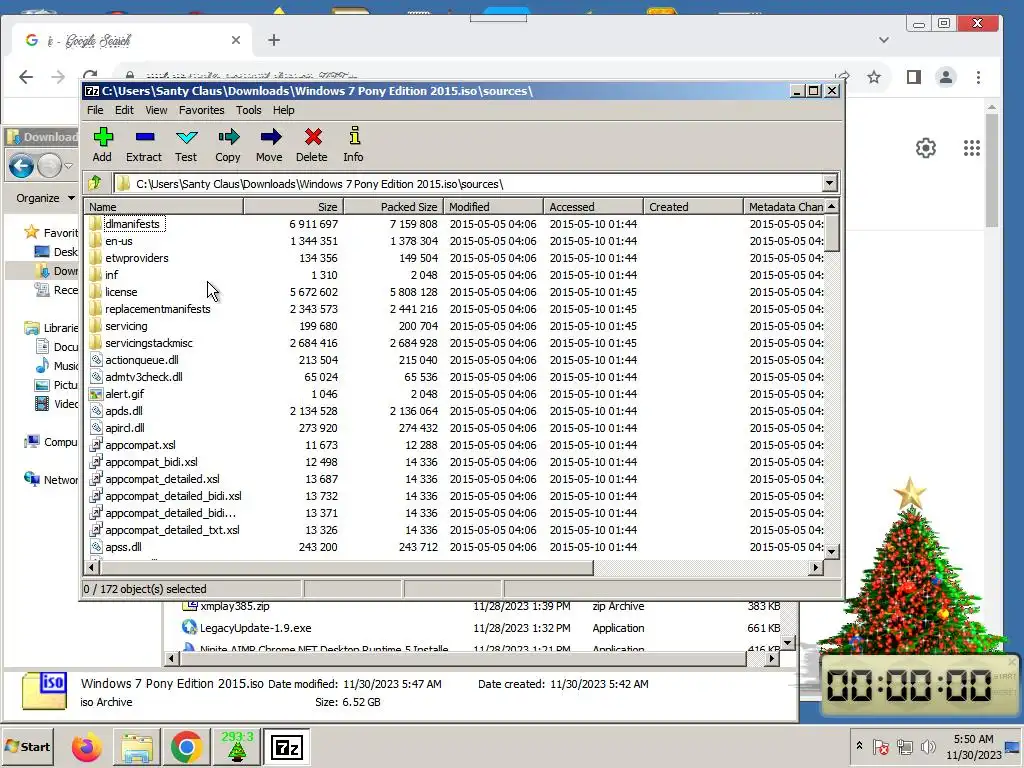Viewport: 1024px width, 768px height.
Task: Open Google apps grid icon
Action: coord(972,148)
